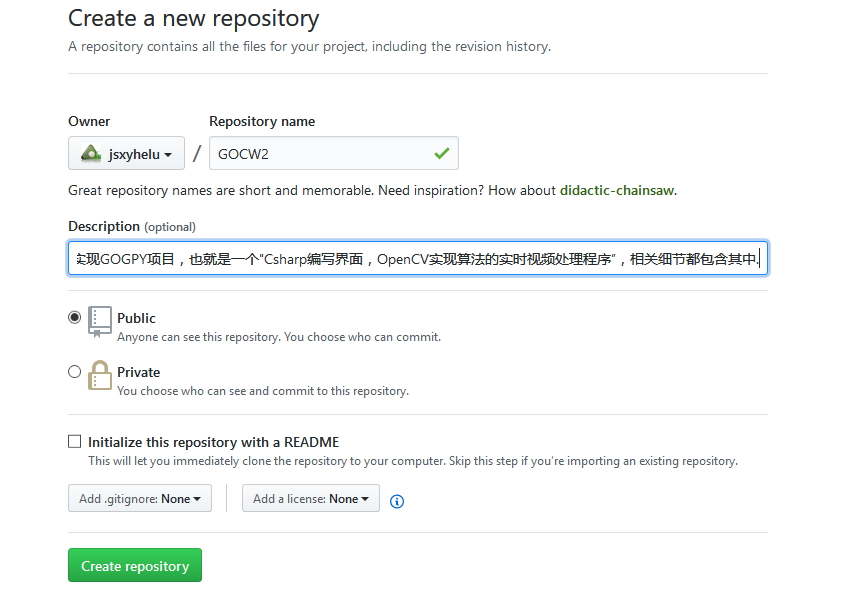Screen dimensions: 862x601
Task: Click the owner avatar icon
Action: click(91, 154)
